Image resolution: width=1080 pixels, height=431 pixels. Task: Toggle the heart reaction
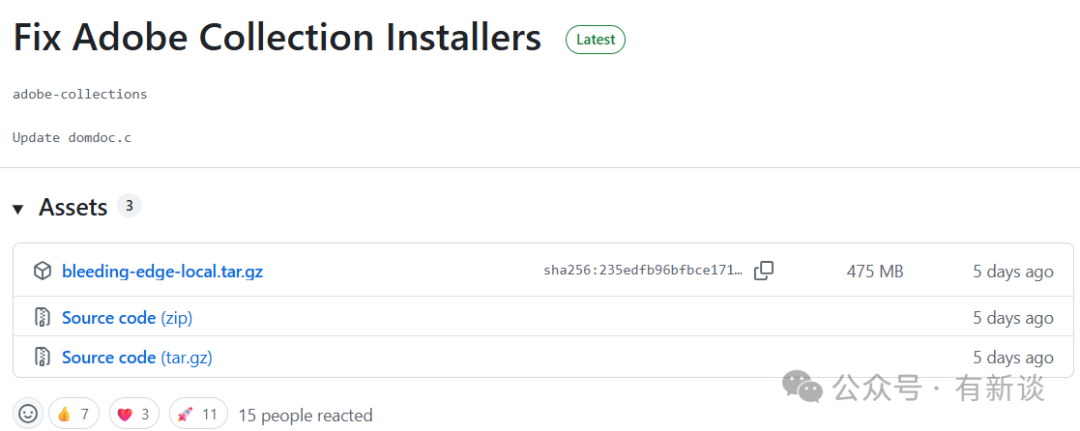point(133,414)
